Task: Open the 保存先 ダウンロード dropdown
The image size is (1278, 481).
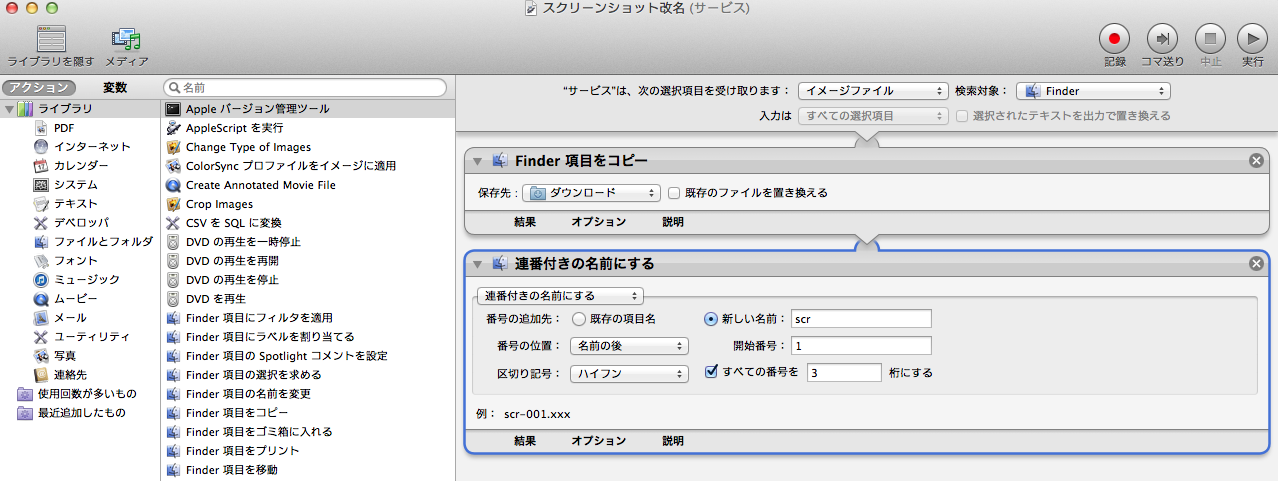Action: (593, 193)
